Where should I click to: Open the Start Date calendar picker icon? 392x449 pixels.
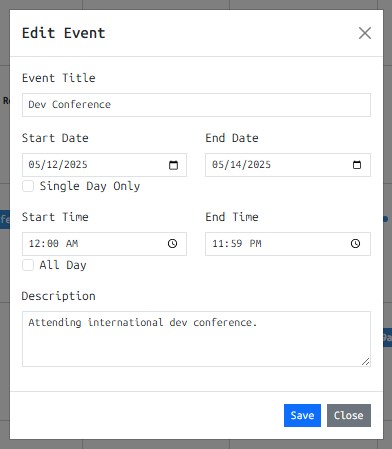pyautogui.click(x=173, y=165)
